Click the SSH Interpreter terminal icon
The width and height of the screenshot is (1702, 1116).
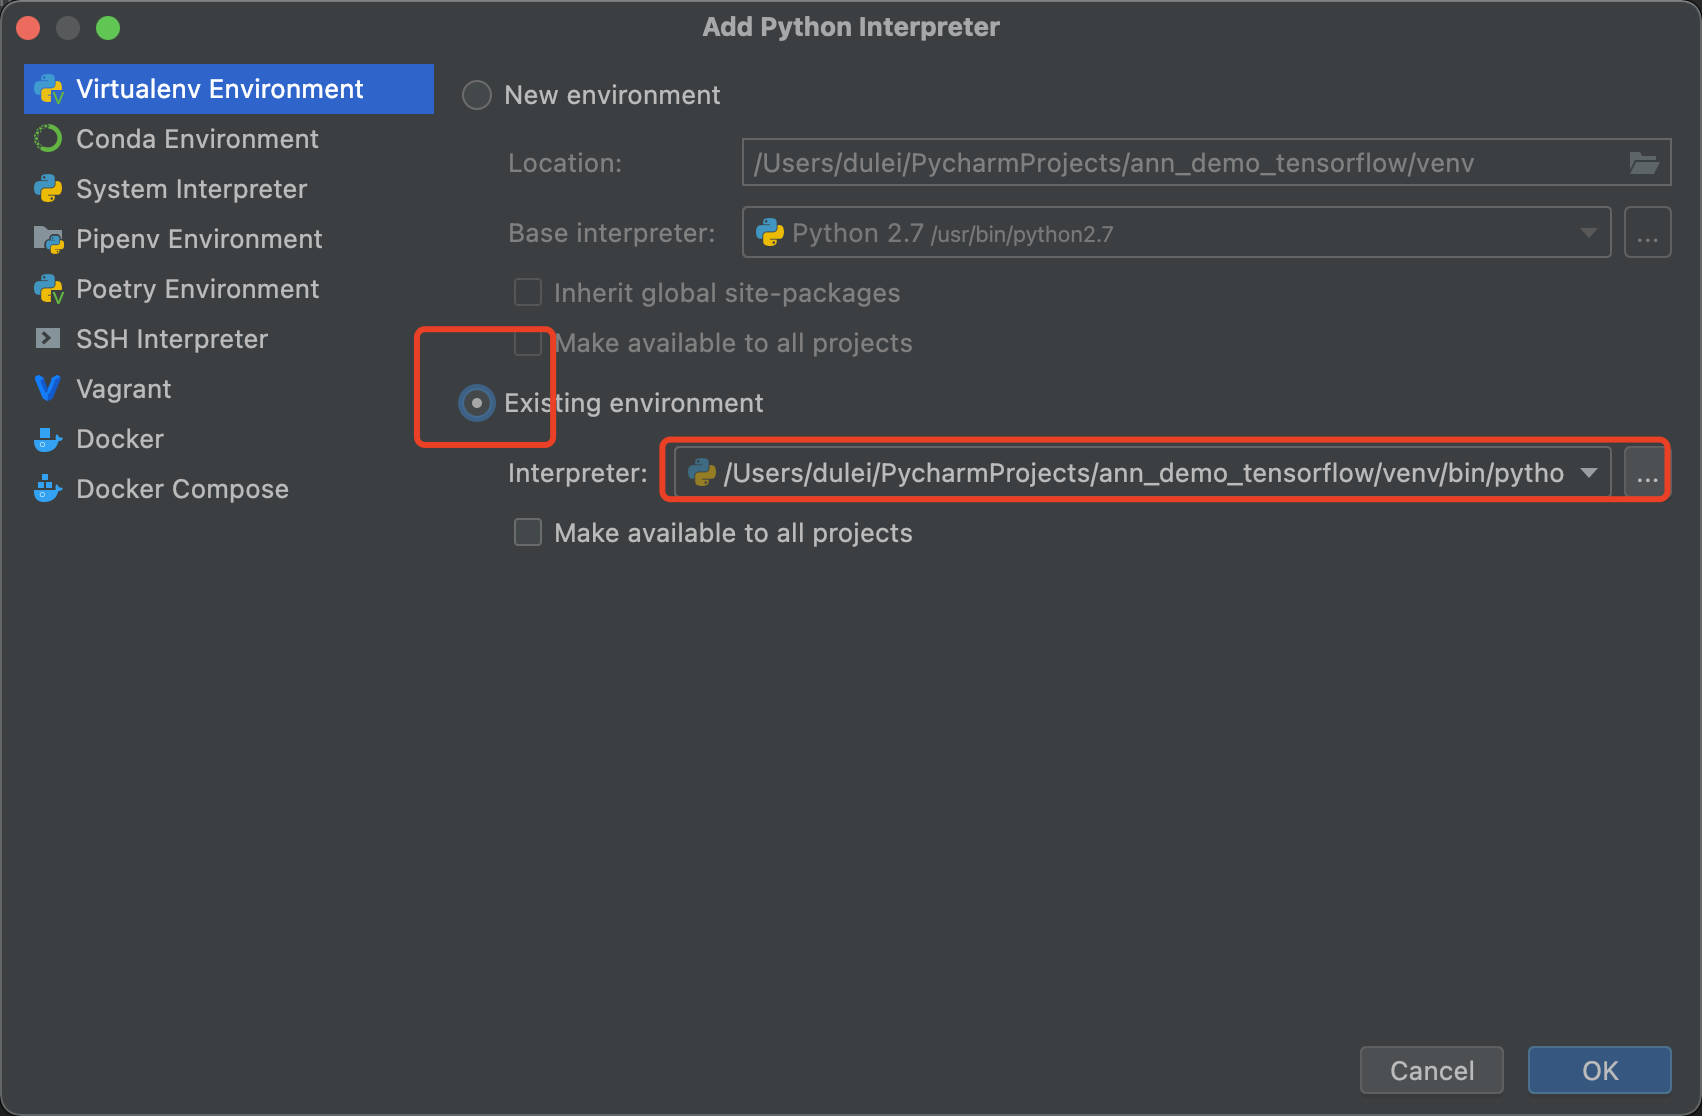47,339
